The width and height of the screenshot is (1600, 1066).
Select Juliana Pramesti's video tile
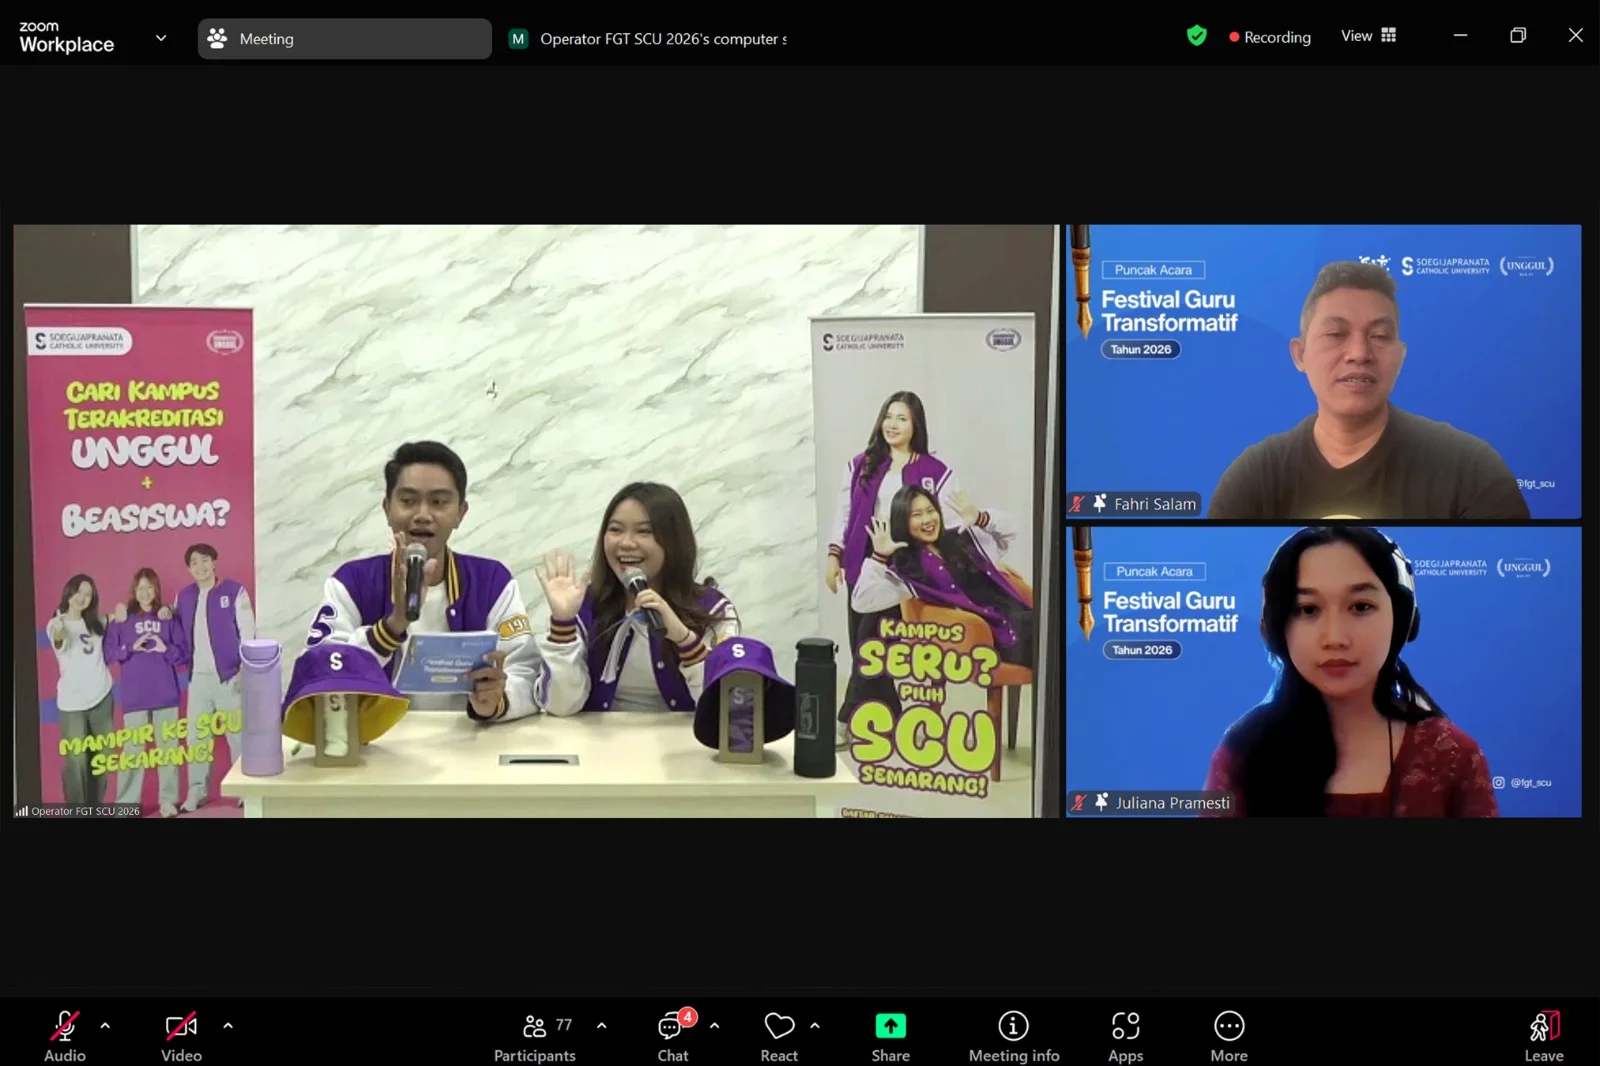click(1323, 672)
